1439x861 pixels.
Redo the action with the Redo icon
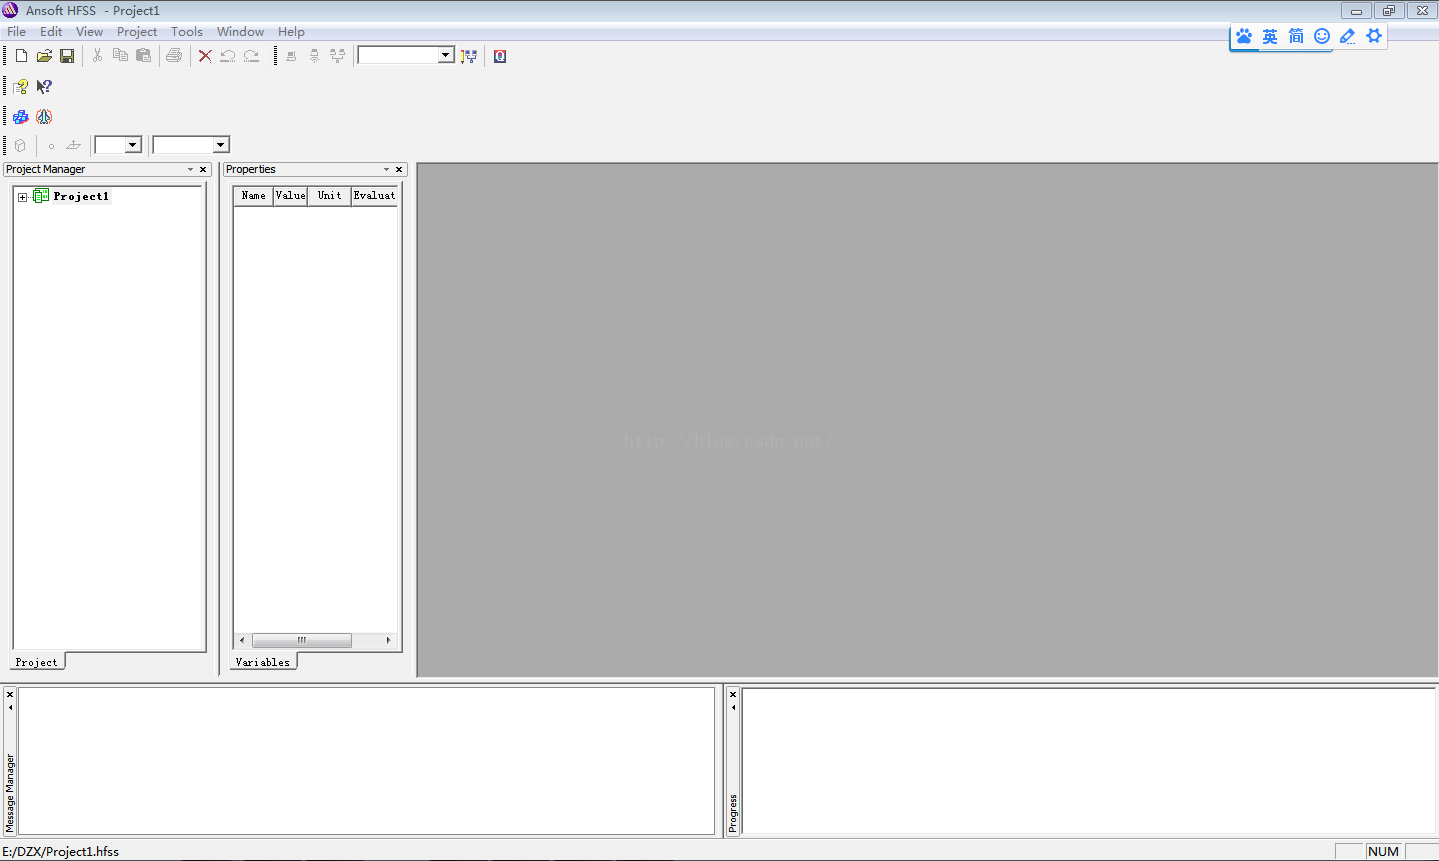click(252, 56)
